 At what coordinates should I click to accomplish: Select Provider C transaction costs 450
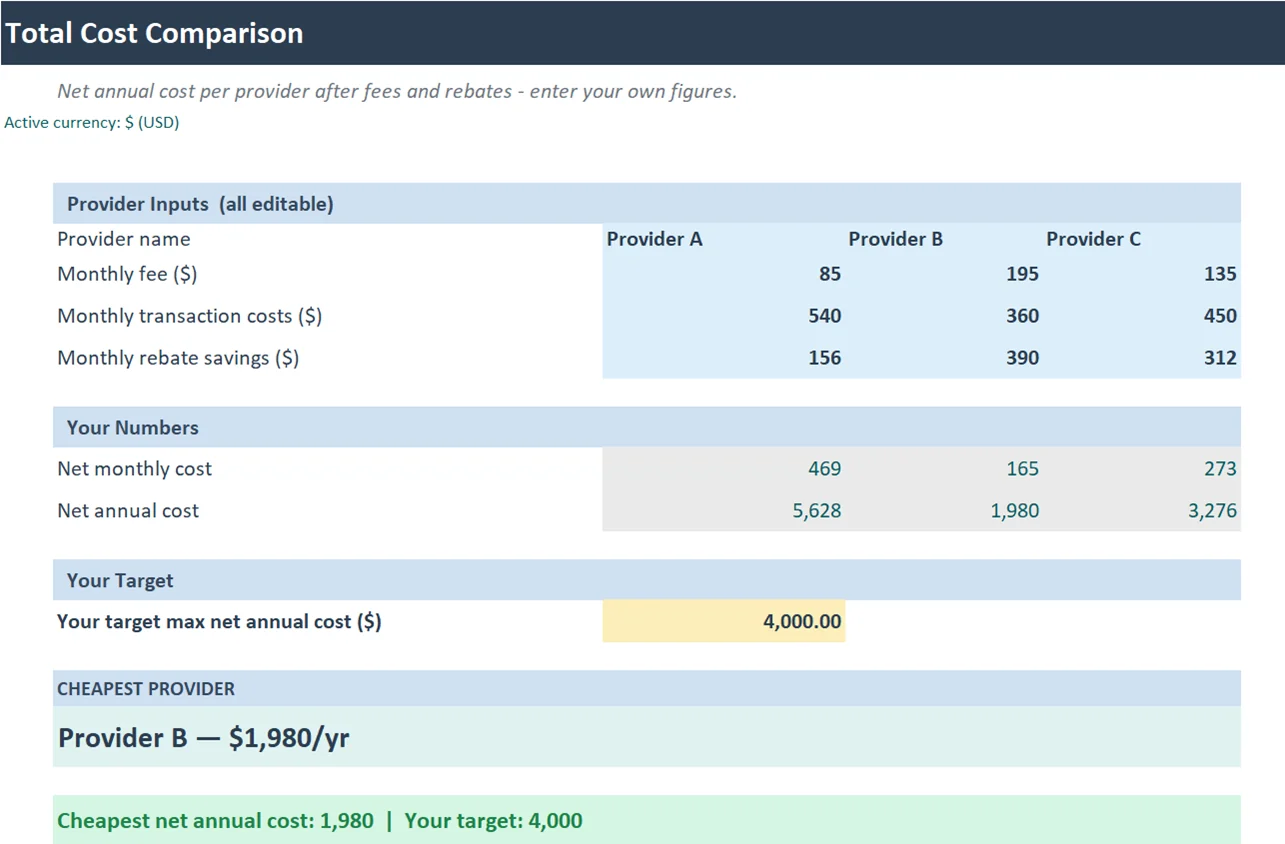click(x=1142, y=316)
